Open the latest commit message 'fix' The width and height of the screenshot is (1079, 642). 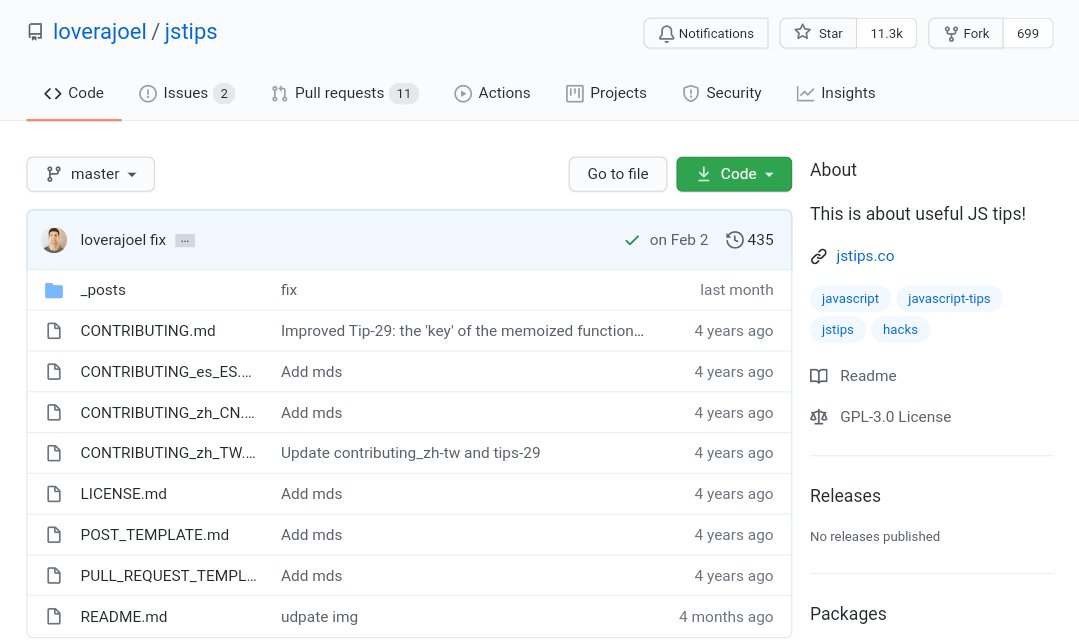[158, 240]
